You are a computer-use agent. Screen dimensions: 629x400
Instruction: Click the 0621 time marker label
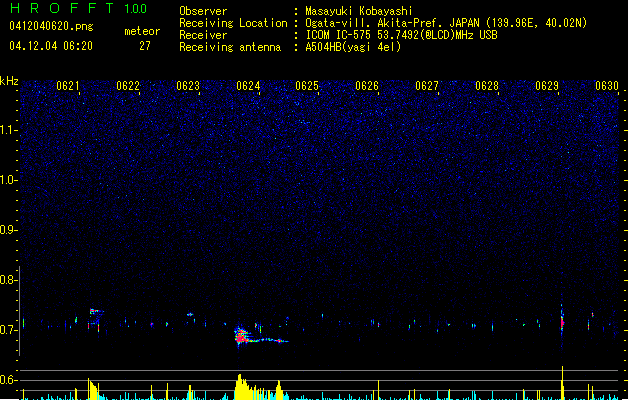(68, 86)
